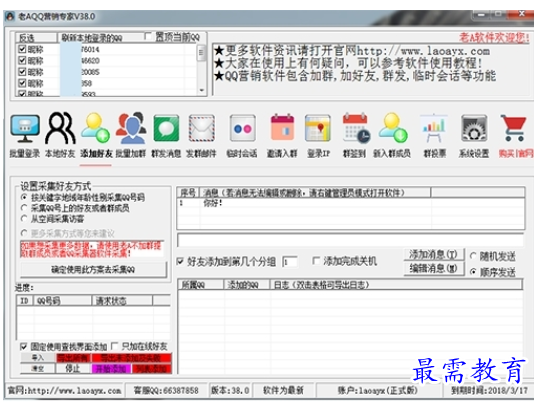This screenshot has width=534, height=402.
Task: Open the 临时会话 temporary chat tool
Action: click(x=242, y=135)
